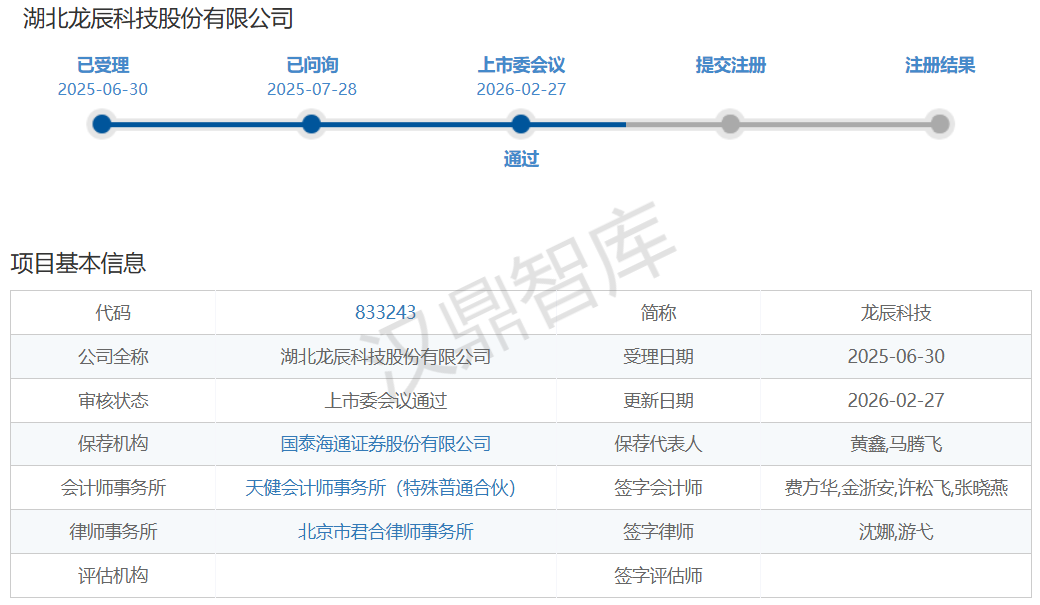
Task: Click the 已受理 stage circle marker
Action: click(x=102, y=124)
